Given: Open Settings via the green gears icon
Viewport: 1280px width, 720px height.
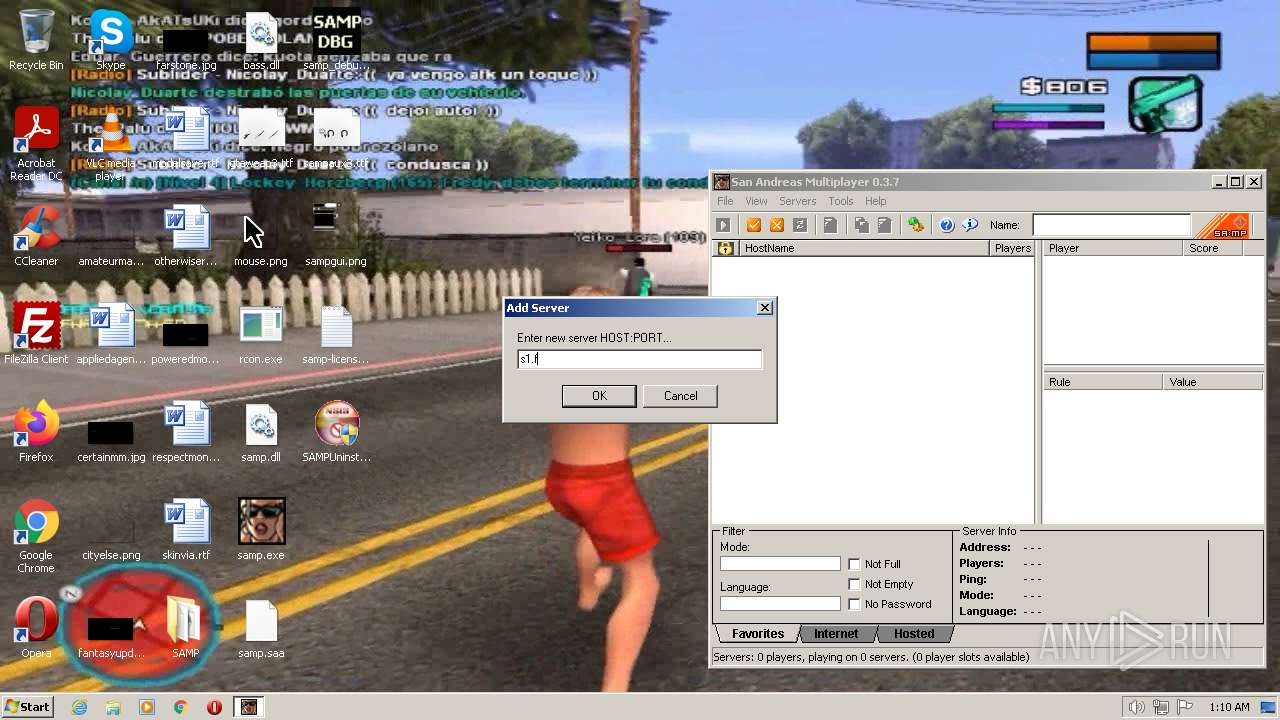Looking at the screenshot, I should [x=915, y=226].
